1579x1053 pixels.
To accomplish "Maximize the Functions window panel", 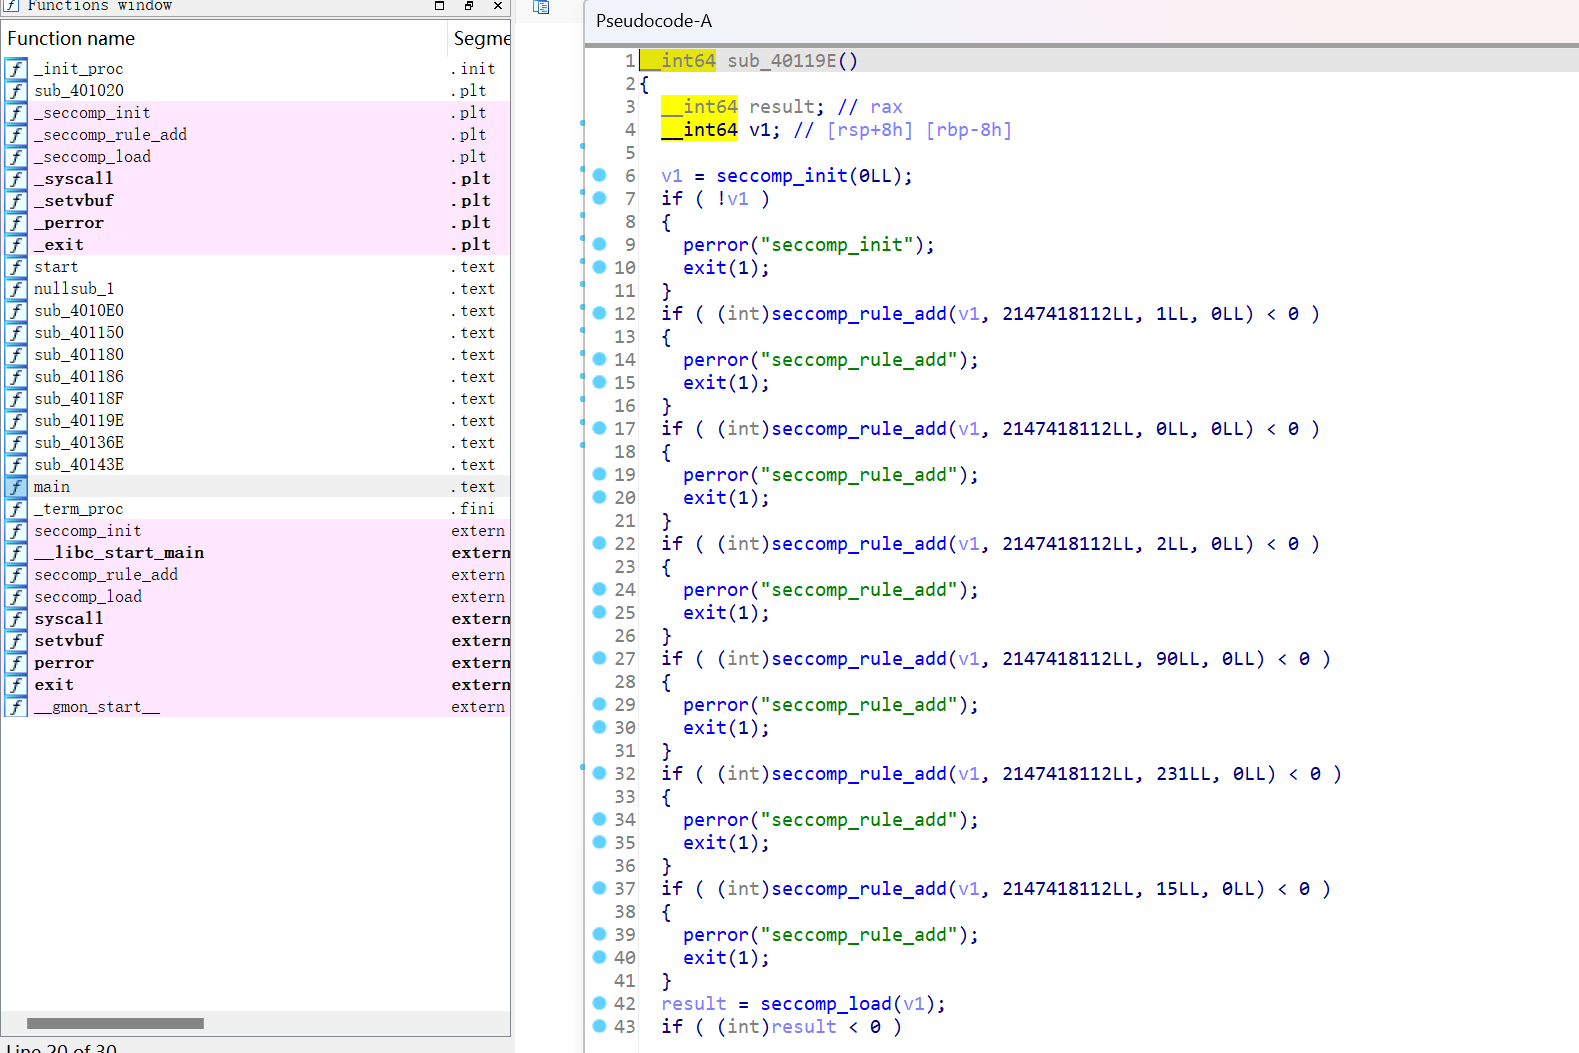I will click(439, 6).
